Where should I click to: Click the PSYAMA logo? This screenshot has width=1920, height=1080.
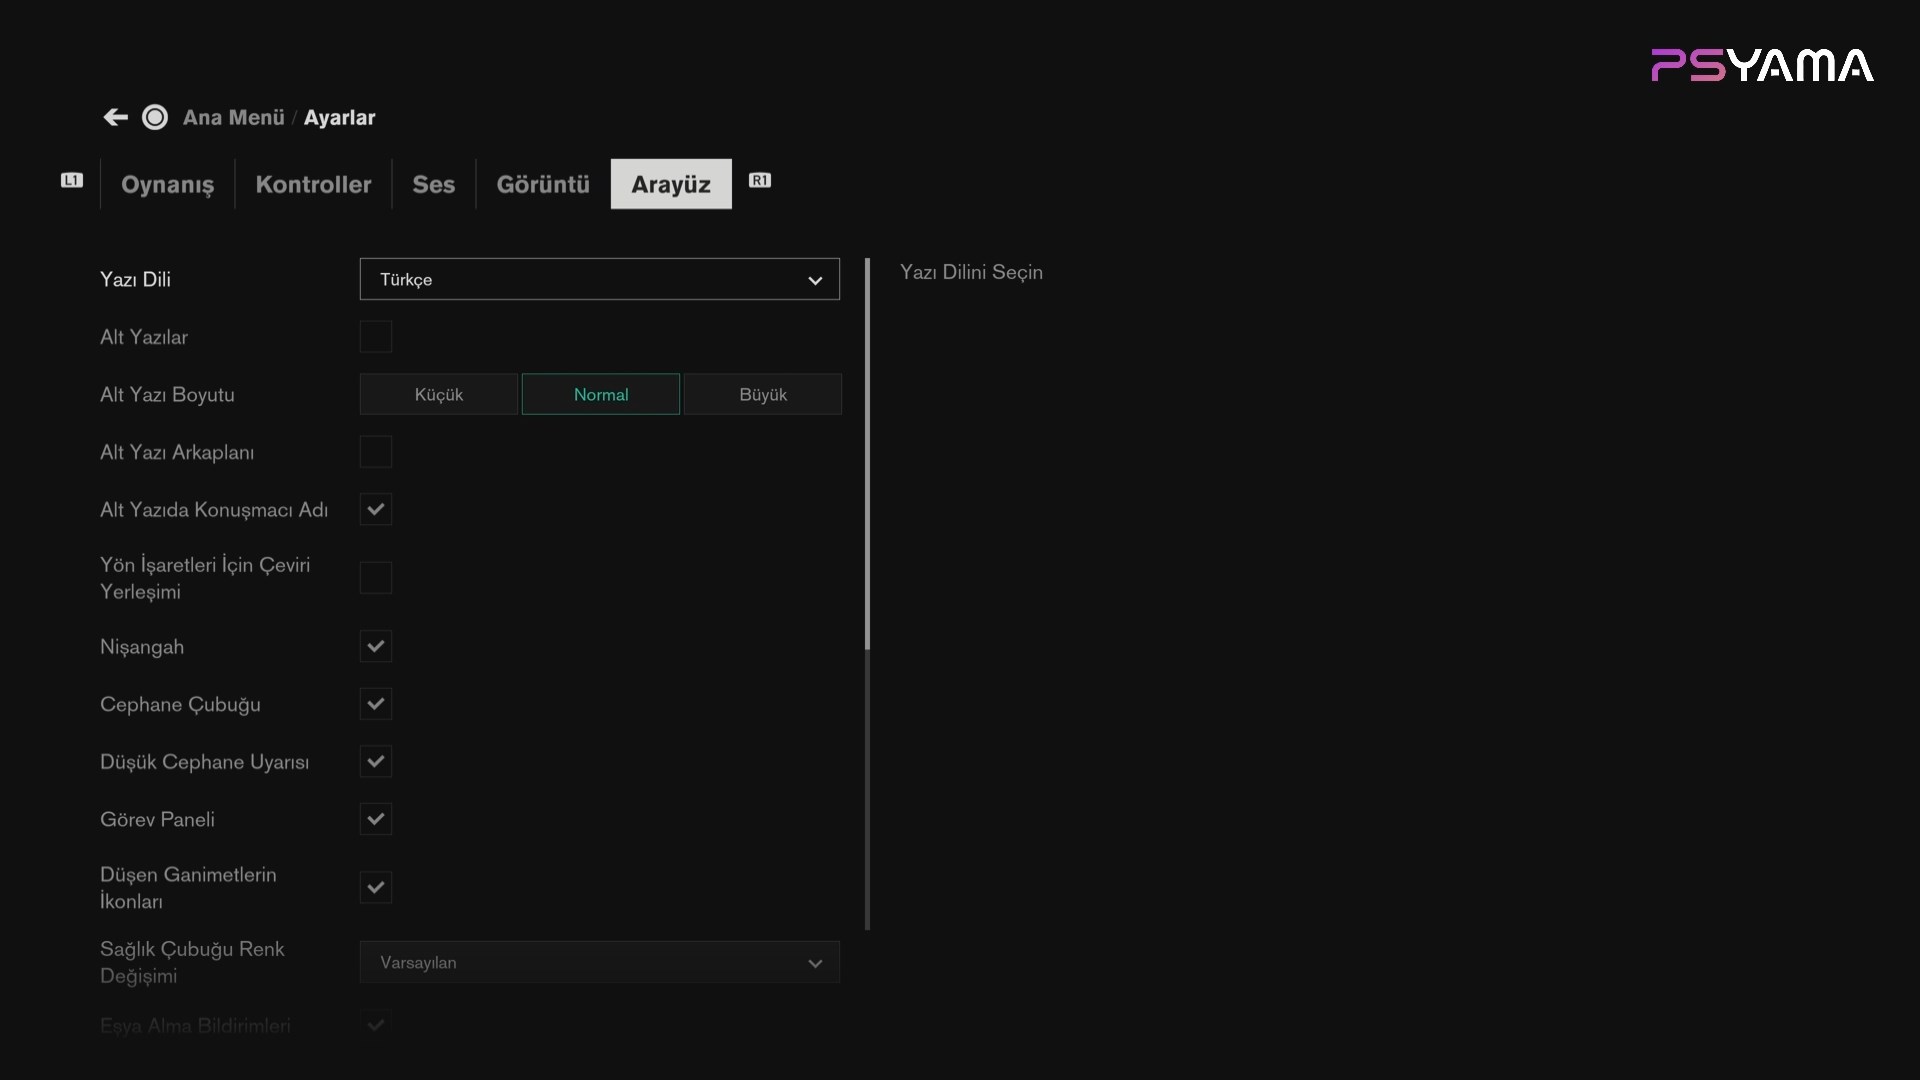pos(1762,66)
